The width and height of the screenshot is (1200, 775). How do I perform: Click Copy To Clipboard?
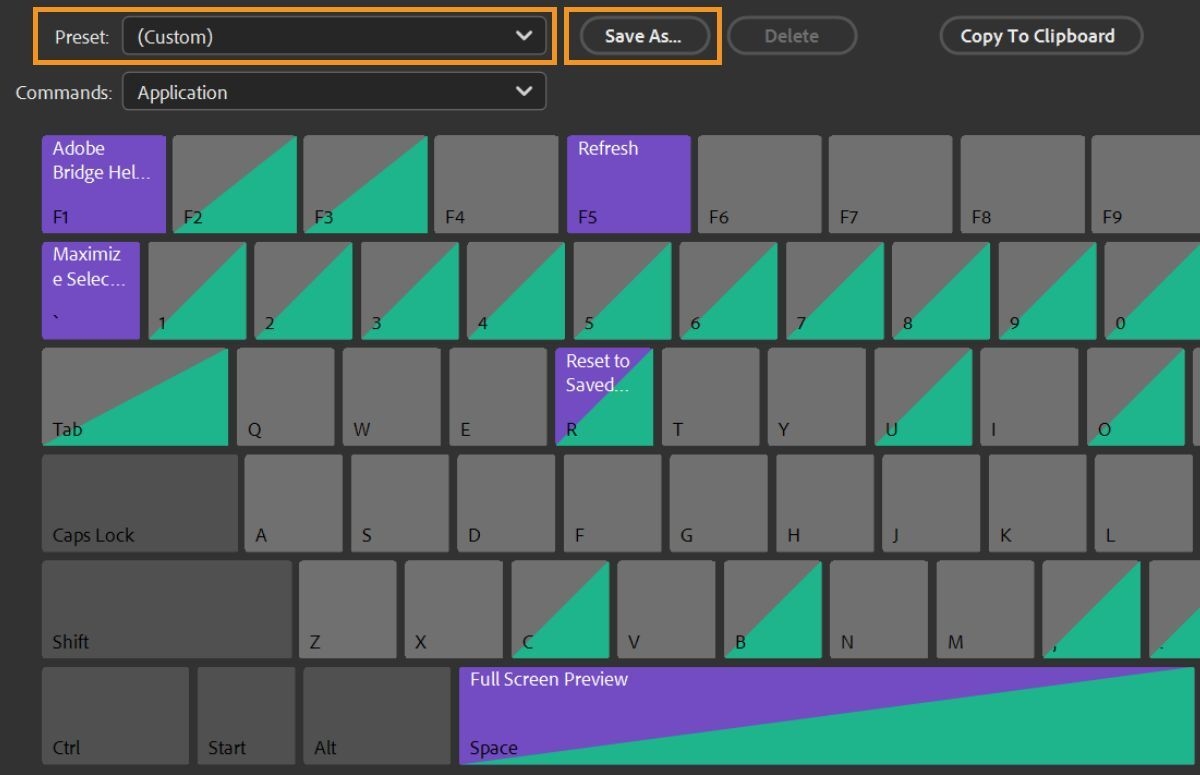point(1041,36)
